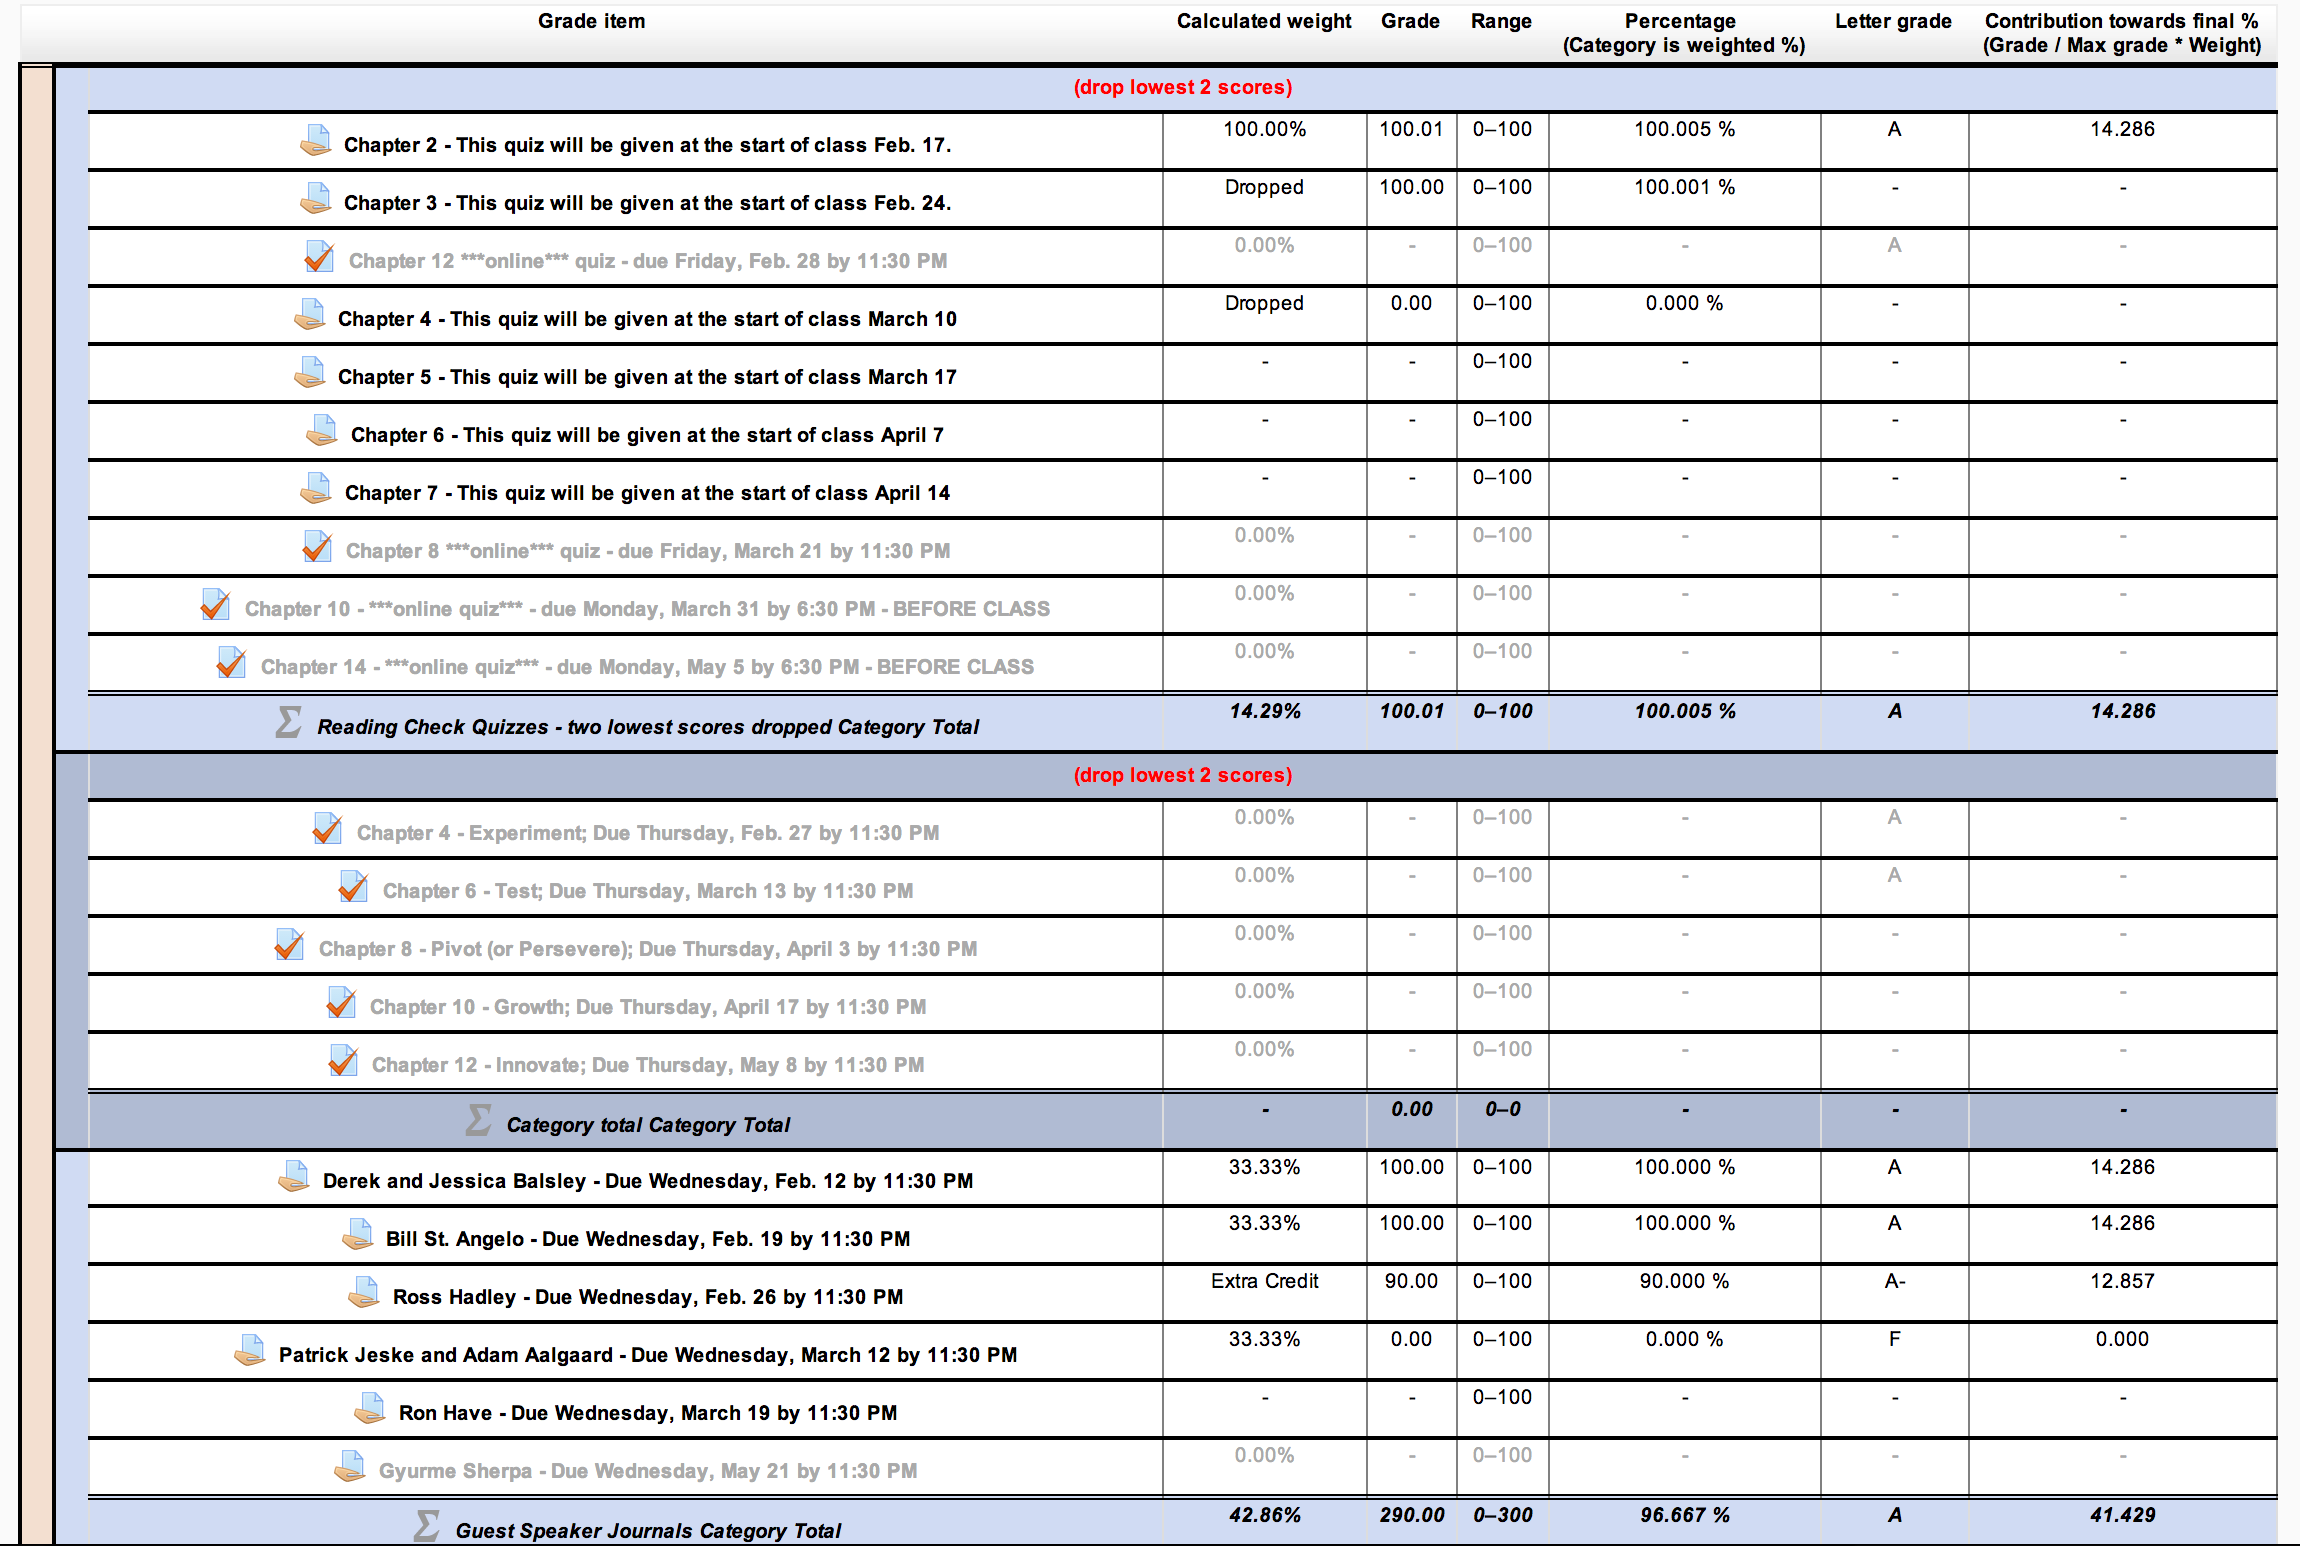Open Ross Hadley journal link
2300x1546 pixels.
click(x=647, y=1297)
